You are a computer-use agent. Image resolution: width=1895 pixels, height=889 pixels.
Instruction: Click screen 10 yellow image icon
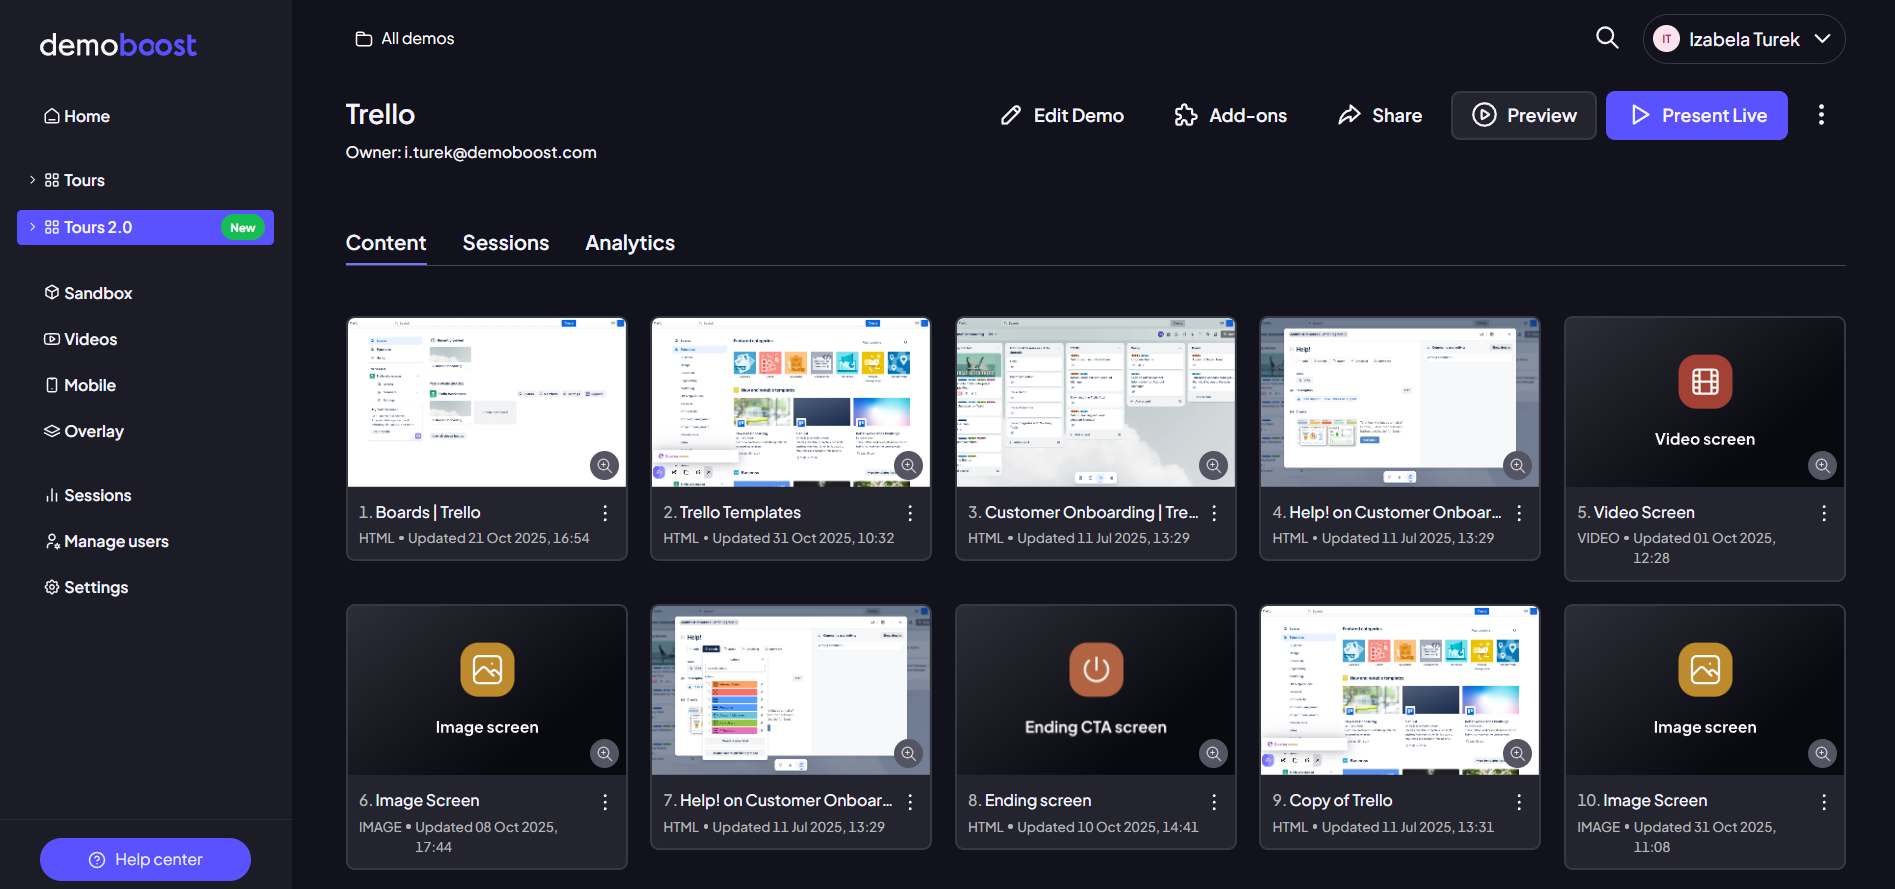pyautogui.click(x=1705, y=669)
